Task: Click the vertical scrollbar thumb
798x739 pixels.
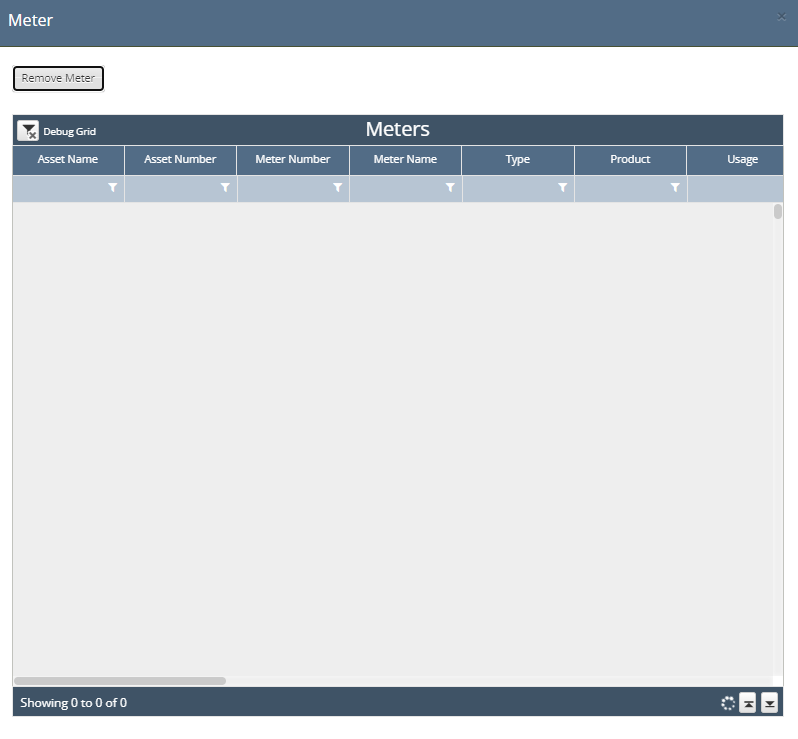Action: tap(778, 212)
